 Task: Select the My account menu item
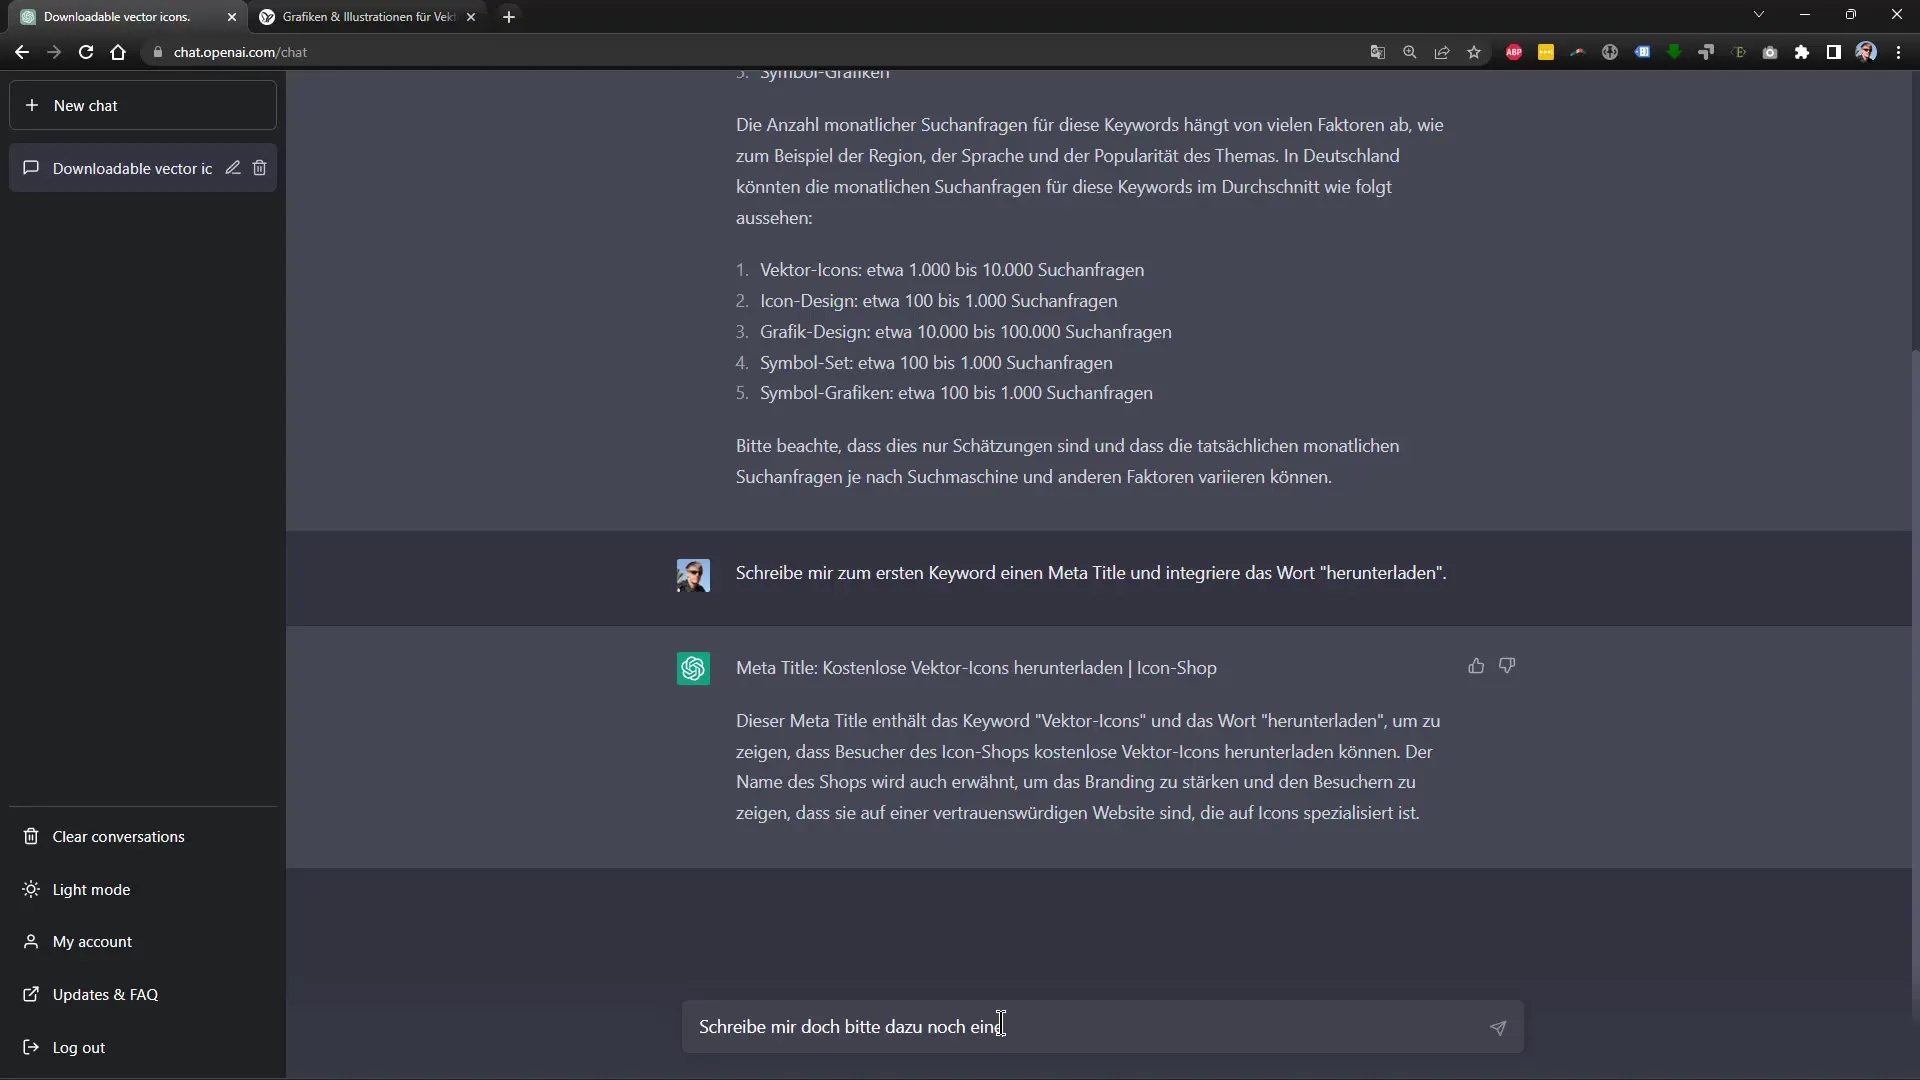click(92, 940)
